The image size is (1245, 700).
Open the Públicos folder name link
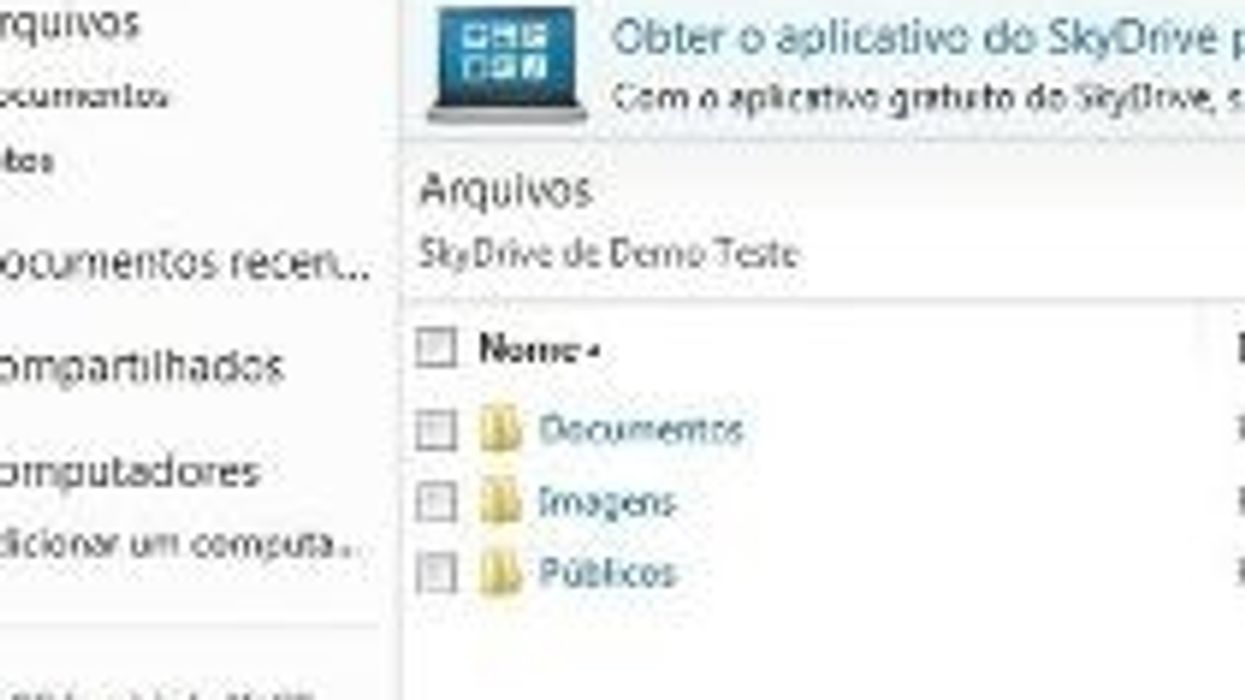(x=608, y=574)
